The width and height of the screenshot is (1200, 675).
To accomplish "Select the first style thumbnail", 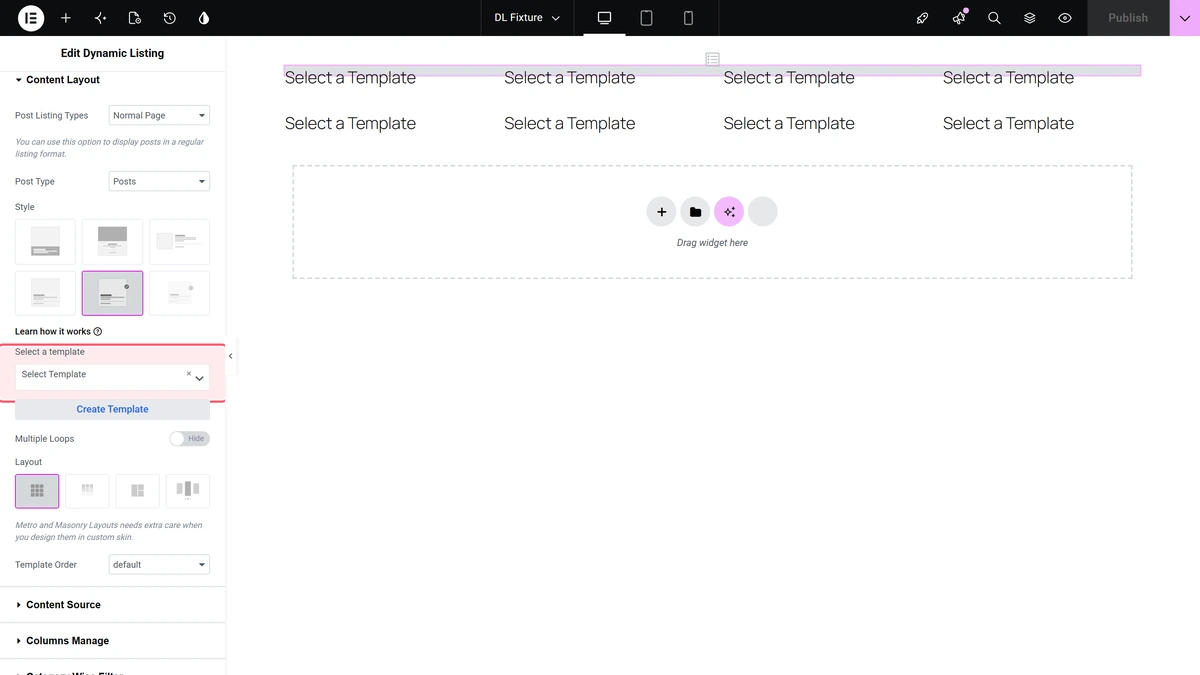I will (45, 242).
